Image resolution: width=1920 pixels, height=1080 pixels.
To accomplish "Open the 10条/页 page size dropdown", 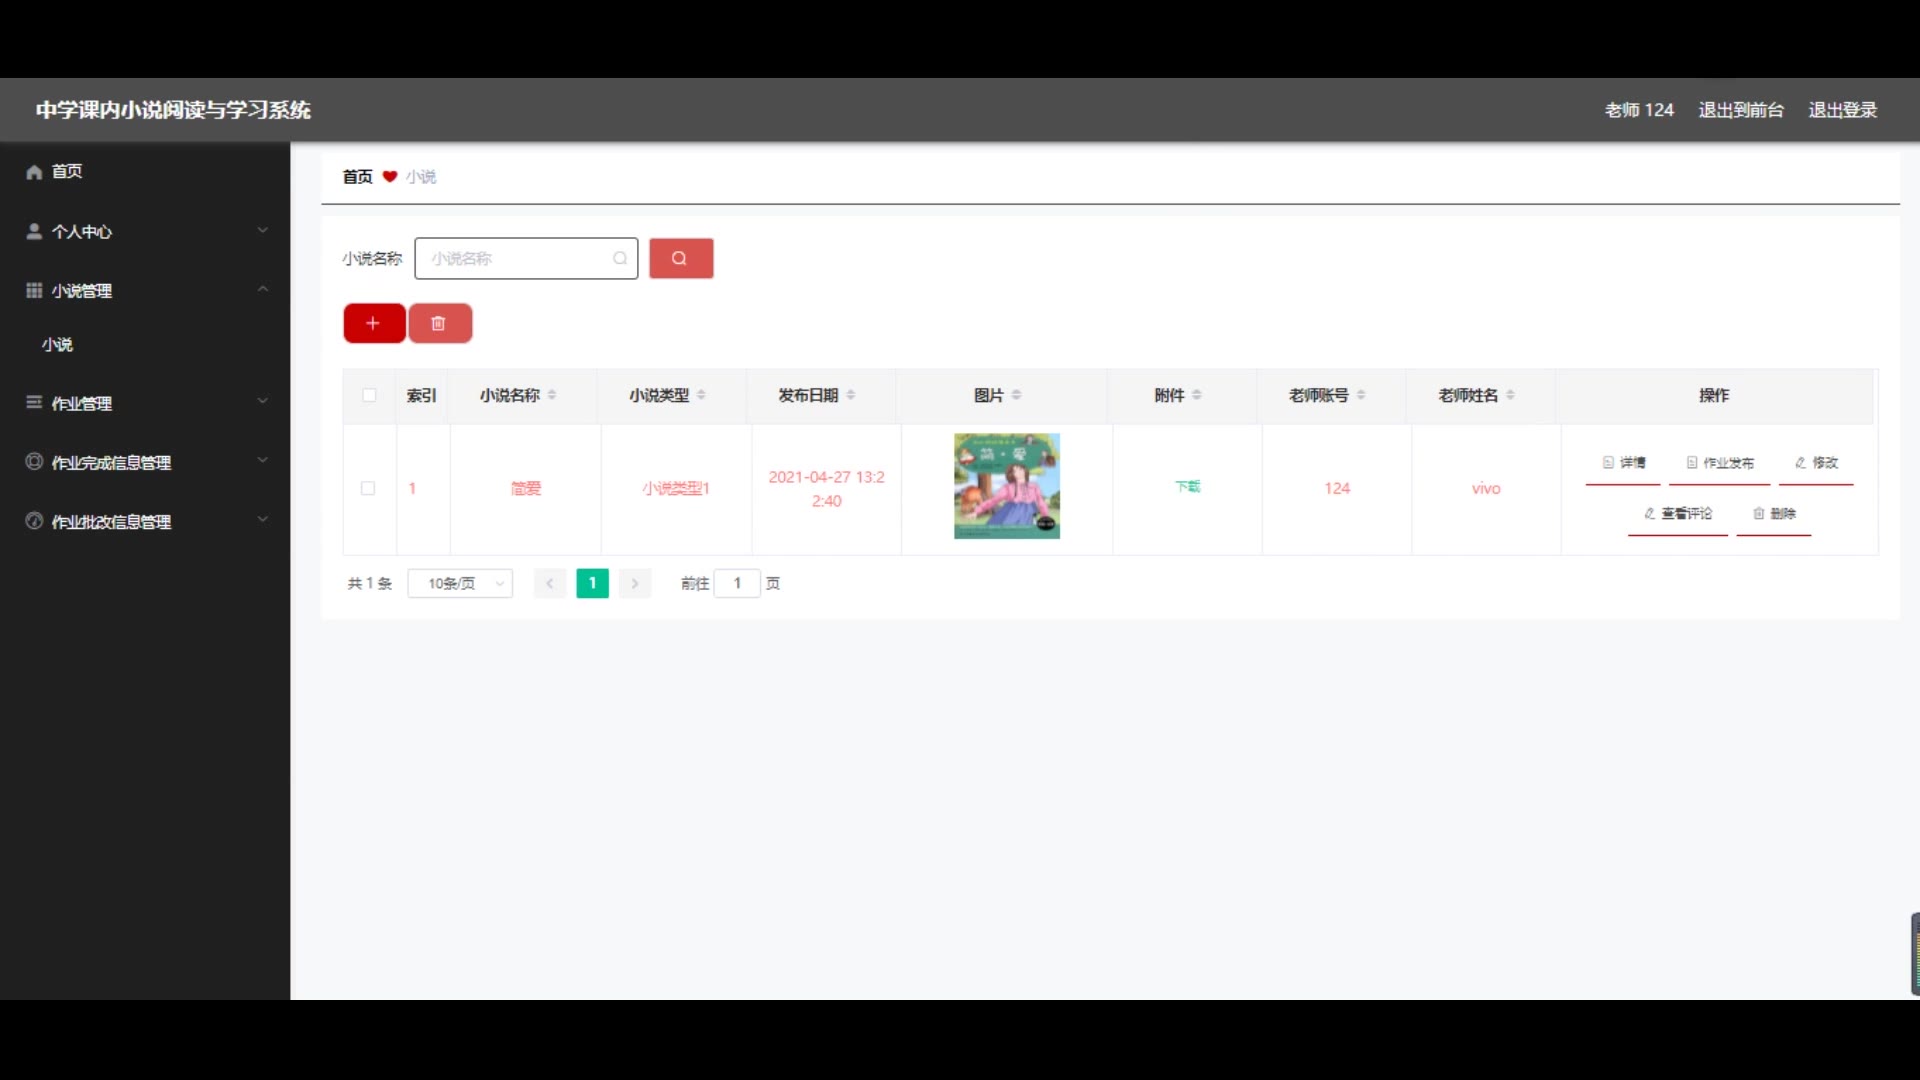I will coord(460,583).
